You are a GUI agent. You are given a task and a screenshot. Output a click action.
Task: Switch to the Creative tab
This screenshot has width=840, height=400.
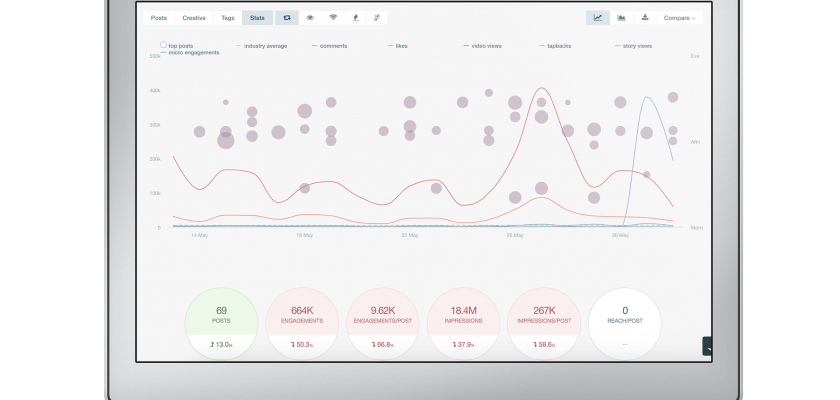[194, 18]
